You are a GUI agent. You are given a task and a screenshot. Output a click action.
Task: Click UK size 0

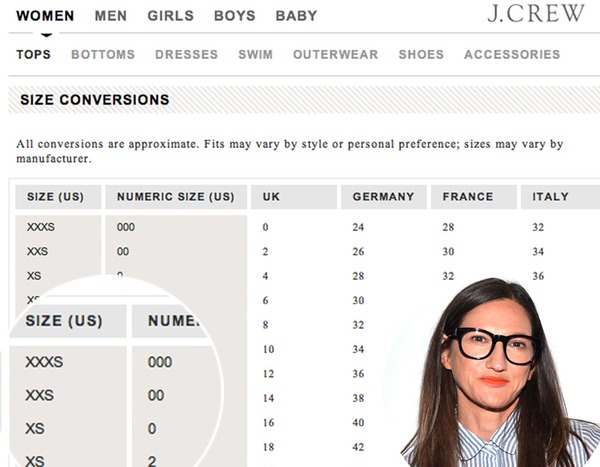click(x=266, y=227)
